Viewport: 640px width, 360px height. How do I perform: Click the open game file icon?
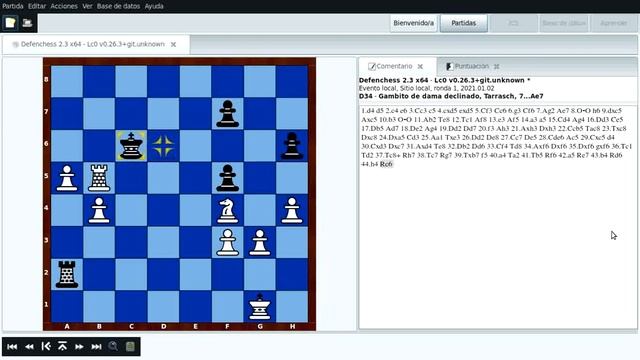(x=27, y=23)
